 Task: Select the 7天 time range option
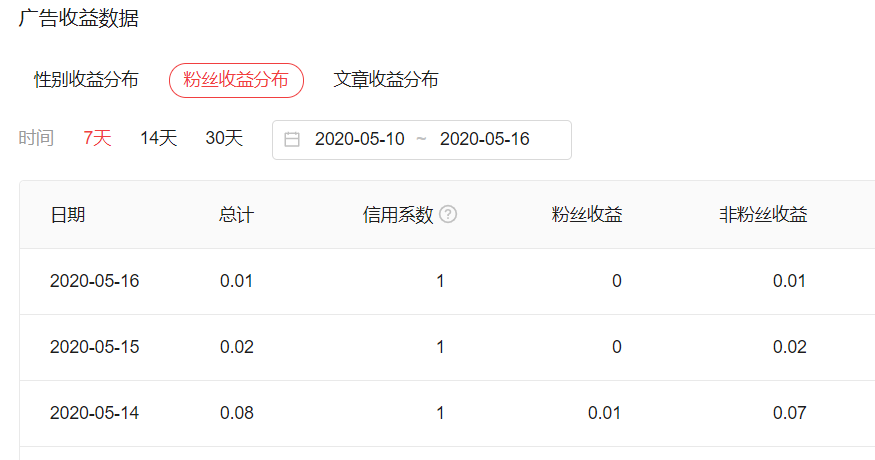point(97,139)
